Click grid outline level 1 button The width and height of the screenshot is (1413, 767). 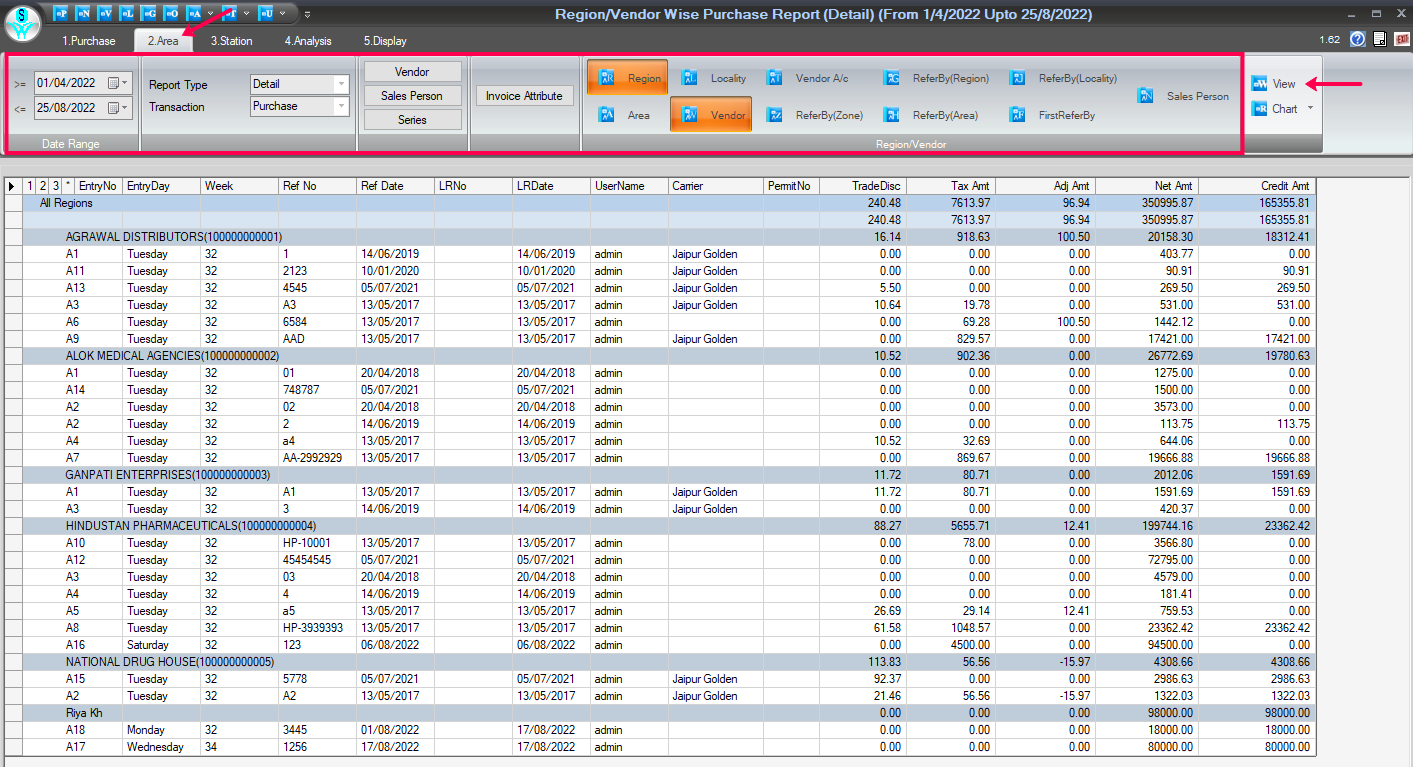click(x=30, y=186)
